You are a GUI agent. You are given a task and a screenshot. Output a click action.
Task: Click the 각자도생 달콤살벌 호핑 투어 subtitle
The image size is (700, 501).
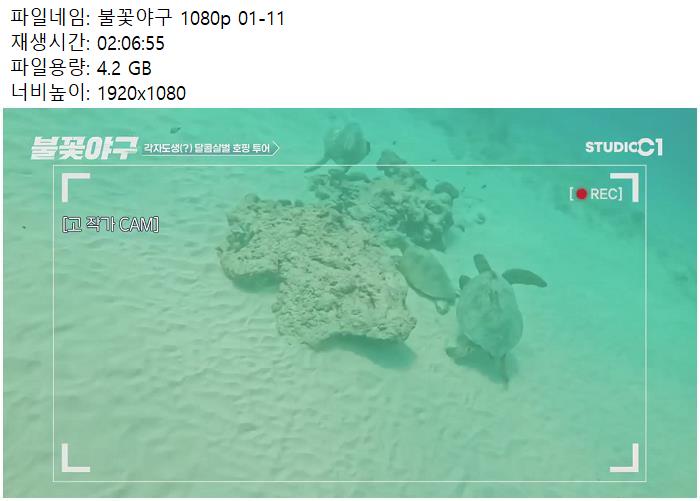(207, 148)
